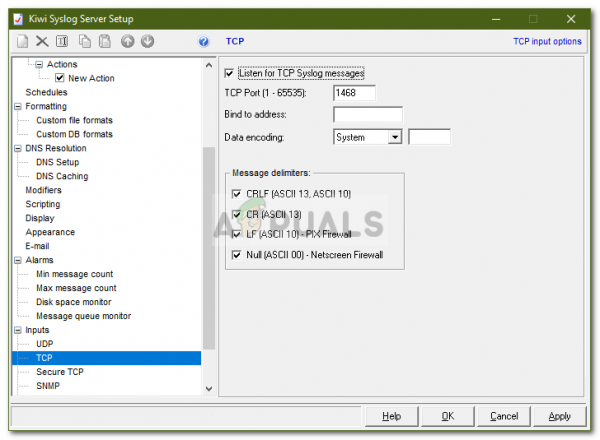The width and height of the screenshot is (600, 440).
Task: Click the OK button
Action: pos(448,416)
